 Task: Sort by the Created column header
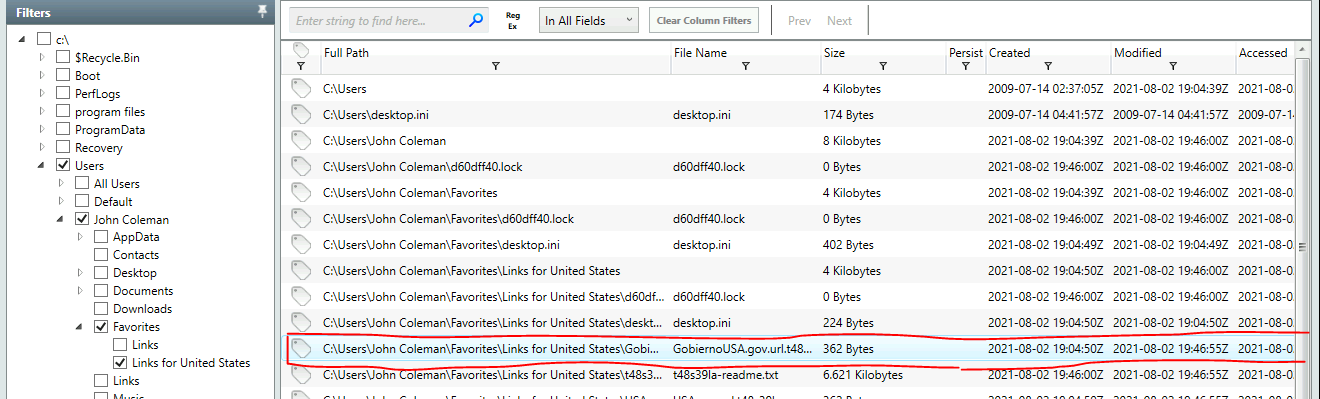[1009, 52]
